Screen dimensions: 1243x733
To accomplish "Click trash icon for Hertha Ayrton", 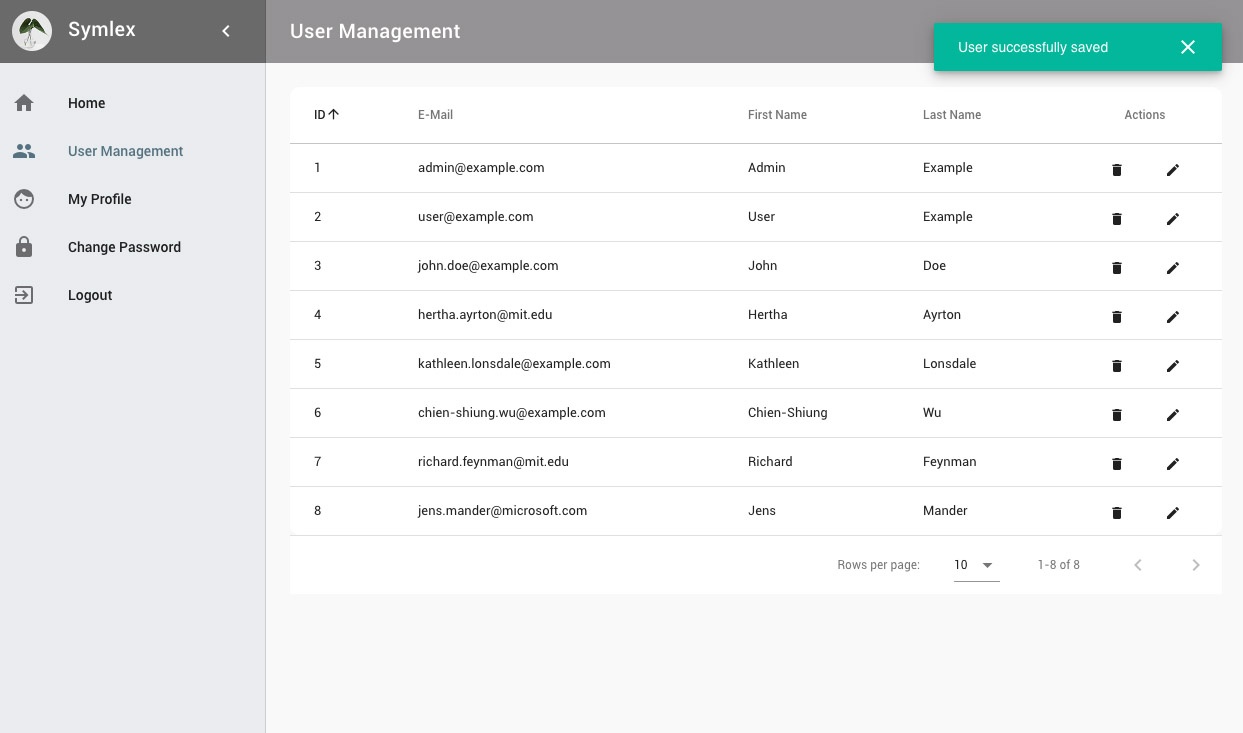I will [x=1117, y=317].
